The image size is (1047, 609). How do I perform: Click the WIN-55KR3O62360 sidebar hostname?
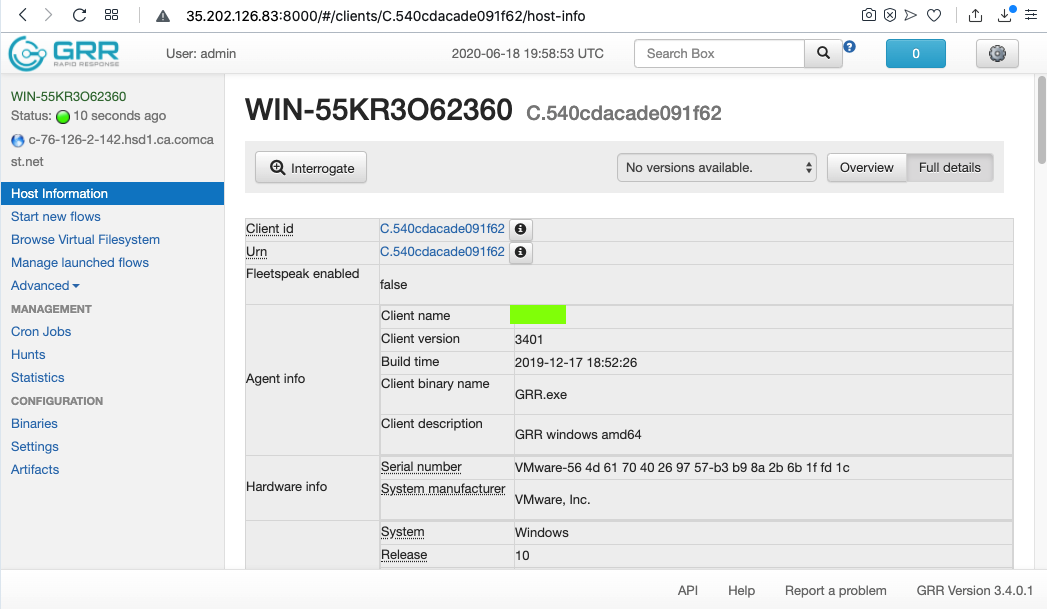click(x=68, y=96)
